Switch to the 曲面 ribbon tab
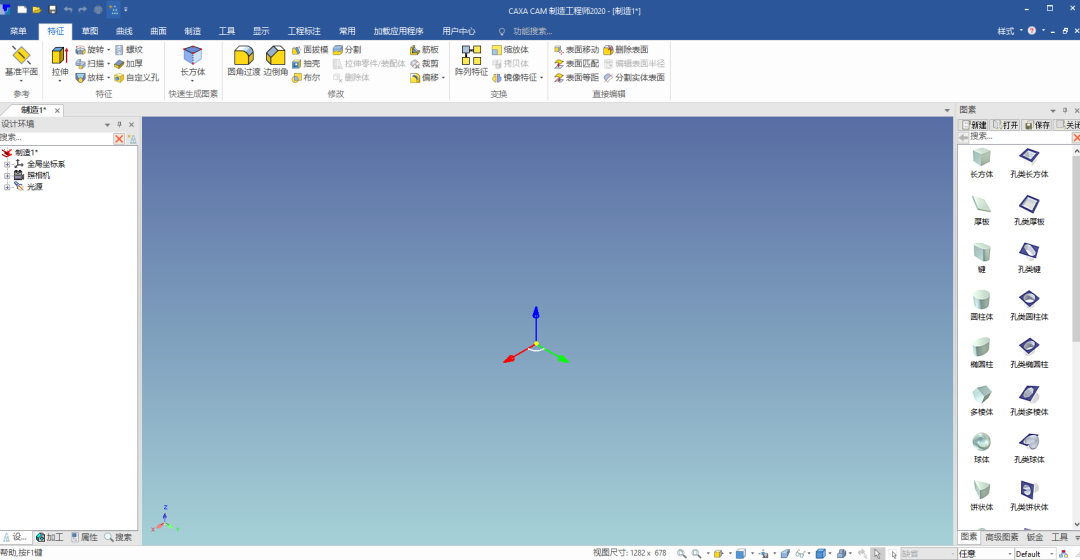The height and width of the screenshot is (560, 1080). pos(158,31)
